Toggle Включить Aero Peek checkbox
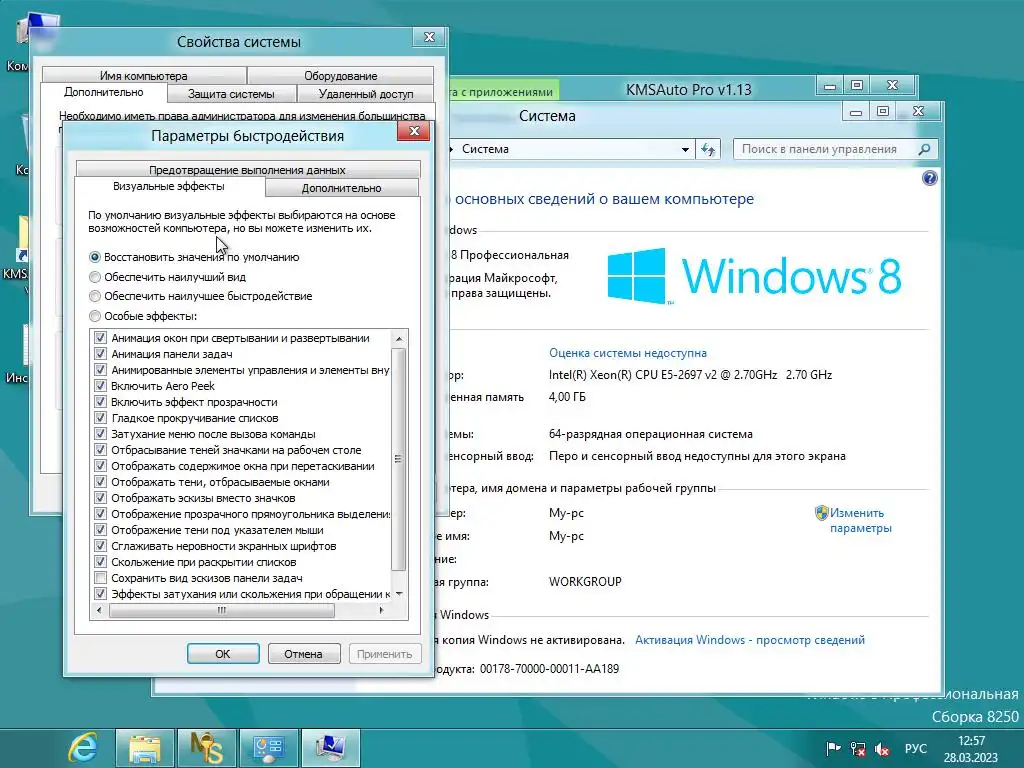 [100, 386]
